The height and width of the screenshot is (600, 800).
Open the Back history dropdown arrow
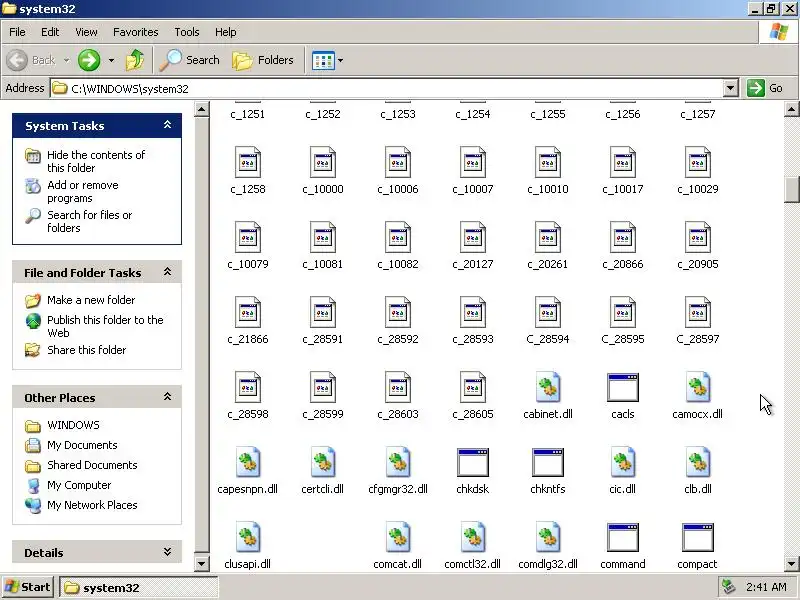point(66,60)
